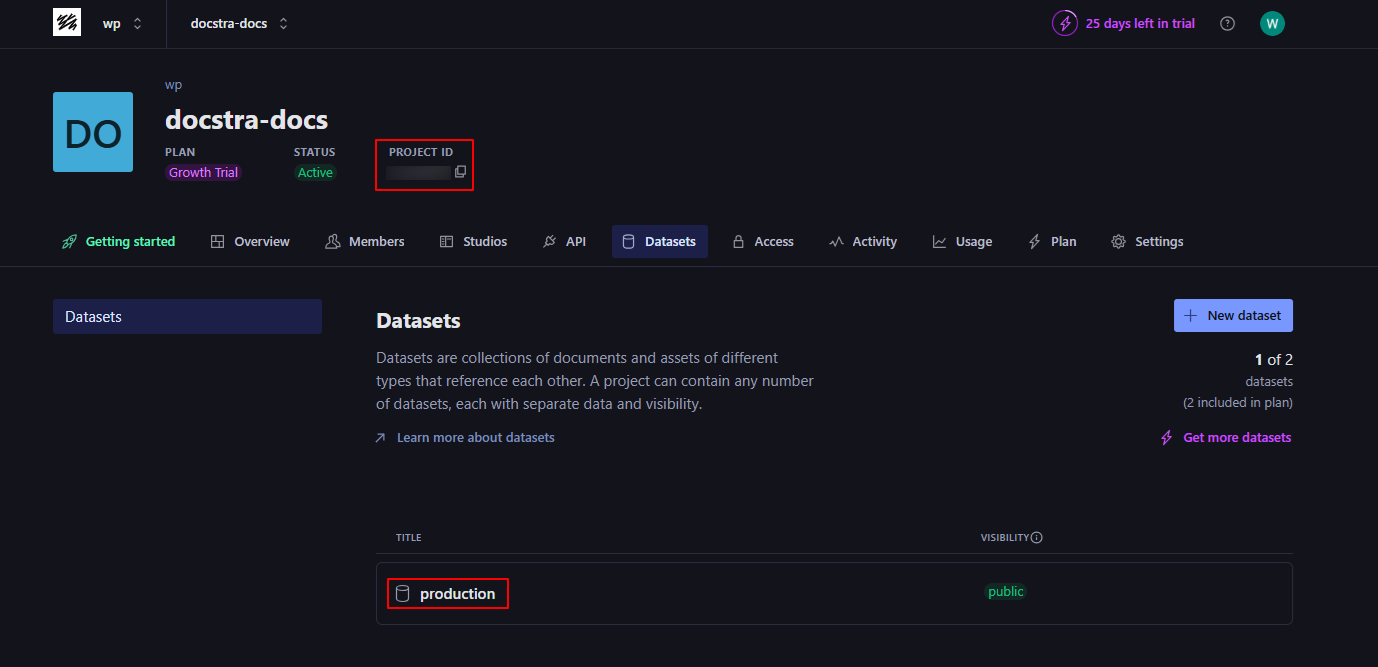Click Get more datasets link
This screenshot has width=1378, height=667.
[1236, 438]
